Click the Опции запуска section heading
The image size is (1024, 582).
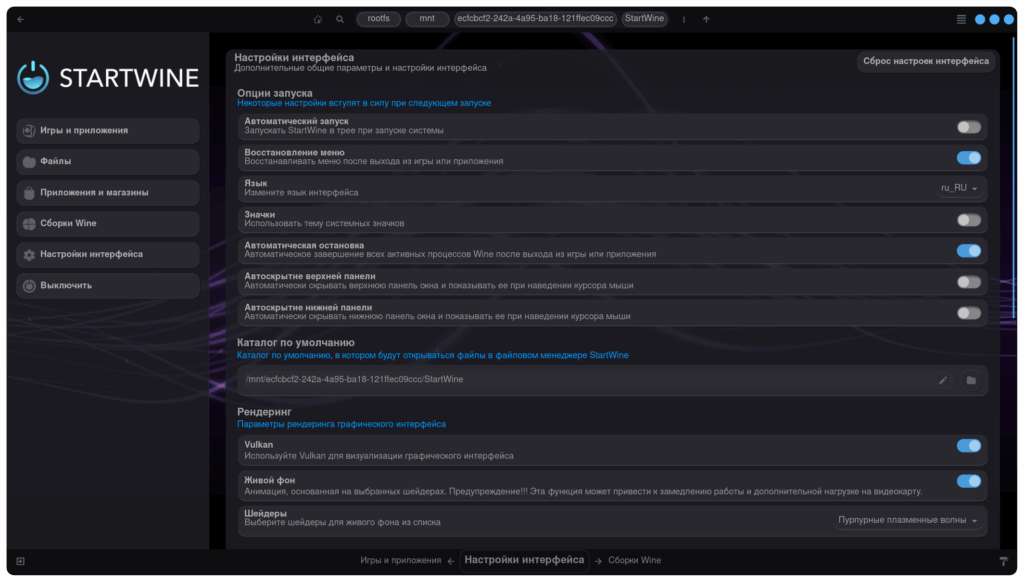[x=274, y=93]
